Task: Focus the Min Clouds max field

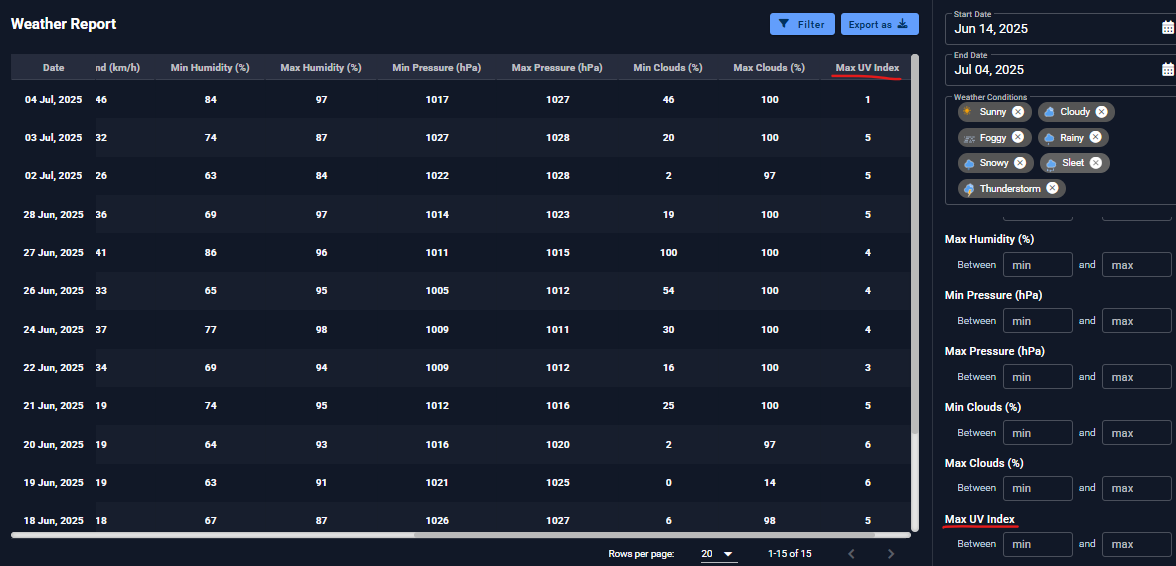Action: pos(1136,433)
